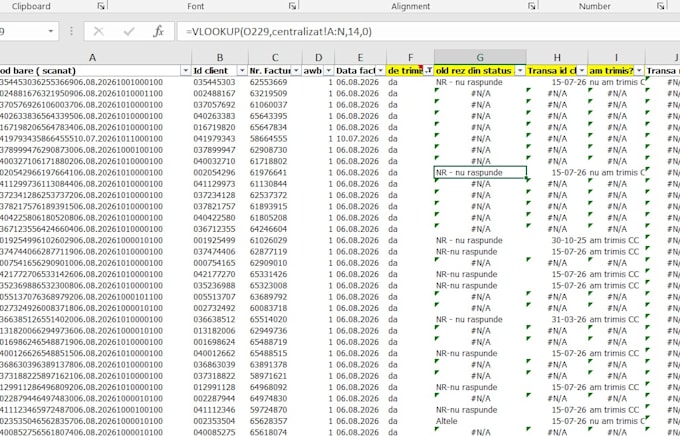Open filter dropdown for 'Data fact' column
Image resolution: width=680 pixels, height=436 pixels.
click(380, 71)
